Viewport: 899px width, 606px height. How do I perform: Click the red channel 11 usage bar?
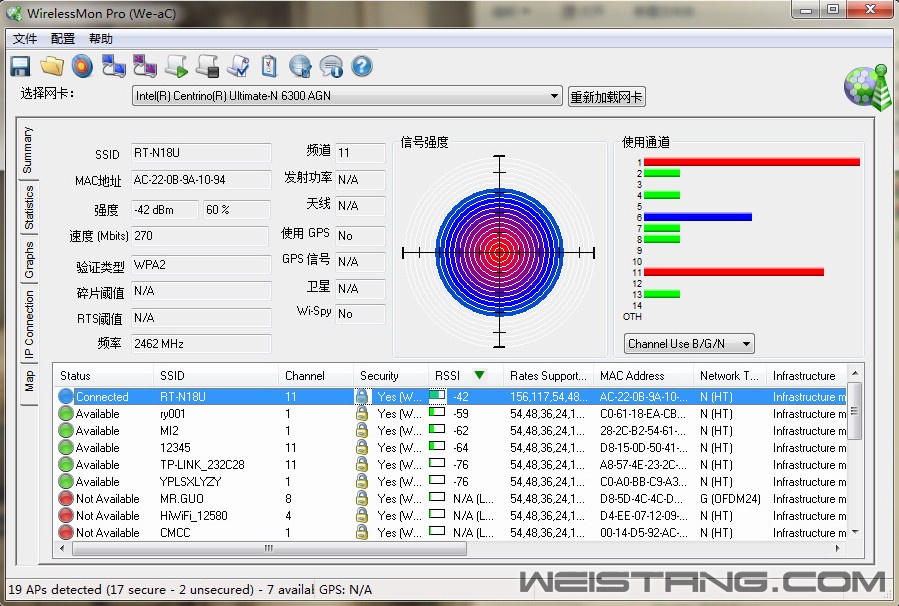pyautogui.click(x=734, y=272)
